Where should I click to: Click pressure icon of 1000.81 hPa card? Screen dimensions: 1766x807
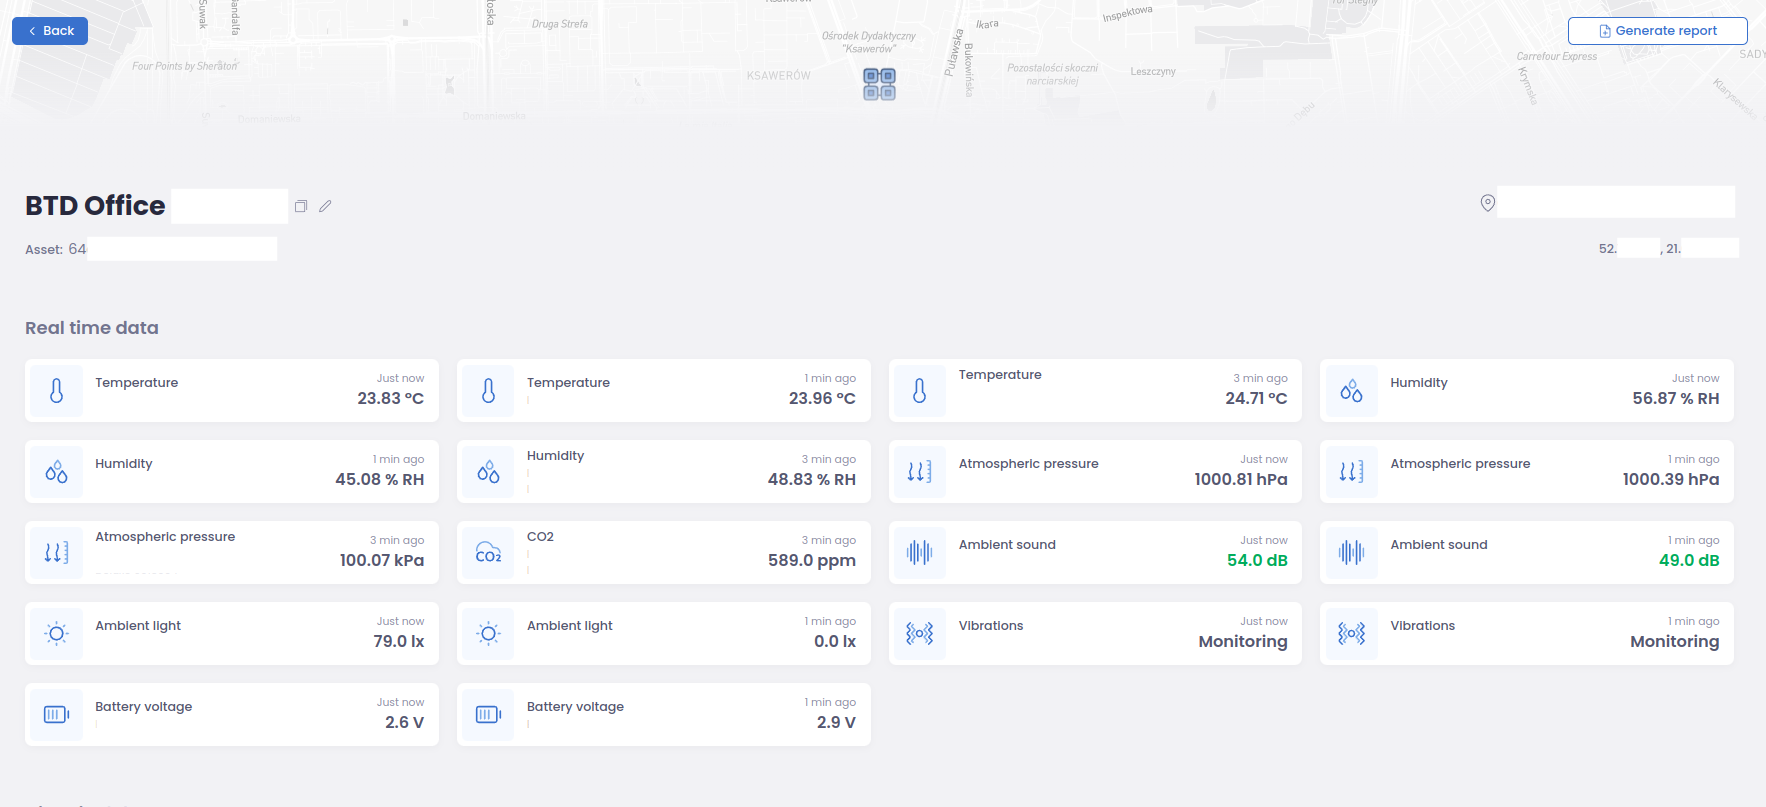pyautogui.click(x=920, y=472)
